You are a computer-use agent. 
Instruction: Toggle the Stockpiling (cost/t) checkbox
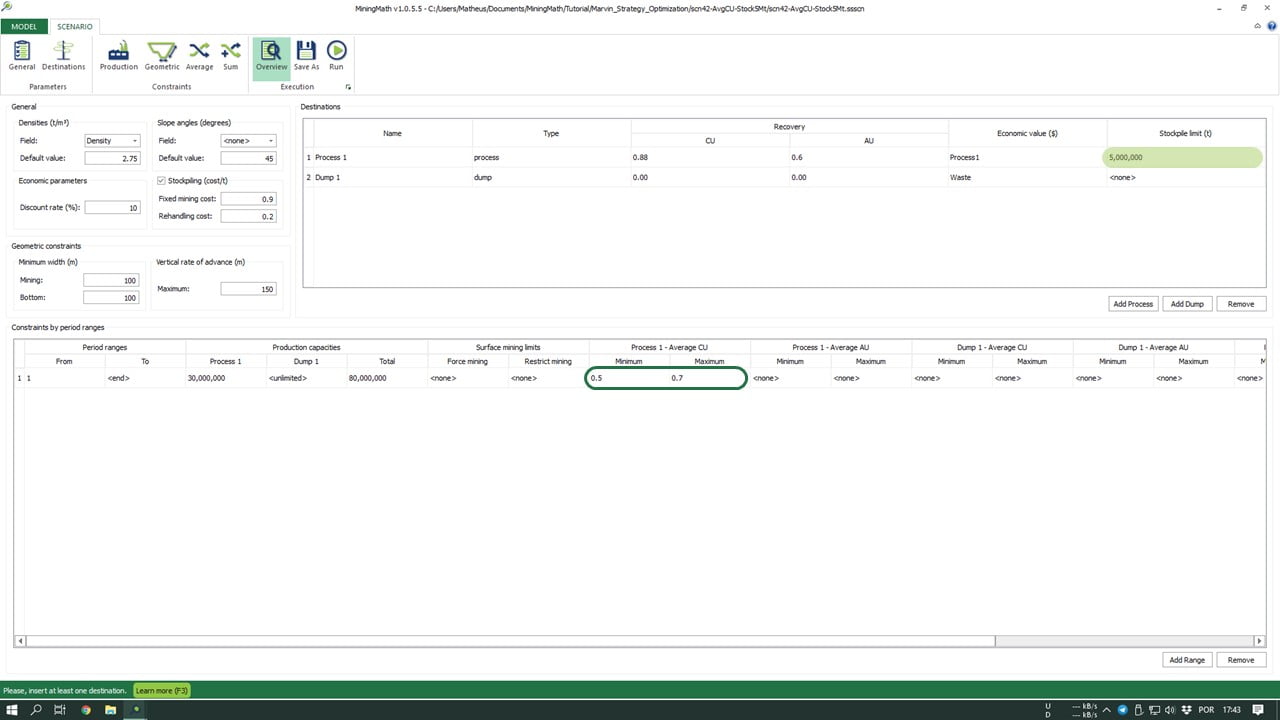point(162,181)
